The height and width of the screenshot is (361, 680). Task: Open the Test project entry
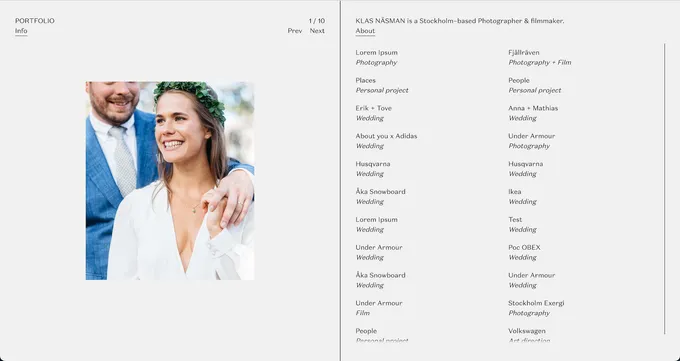pyautogui.click(x=522, y=224)
